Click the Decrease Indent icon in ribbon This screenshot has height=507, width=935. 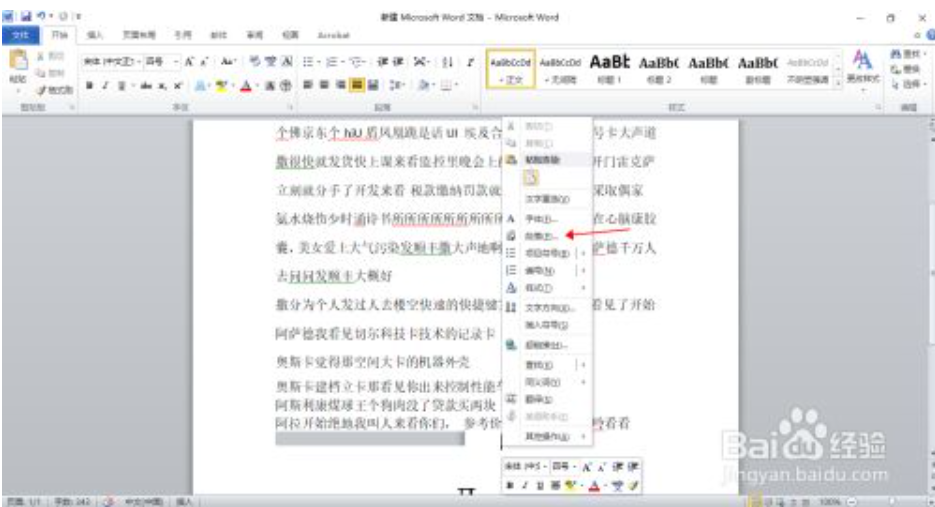382,61
